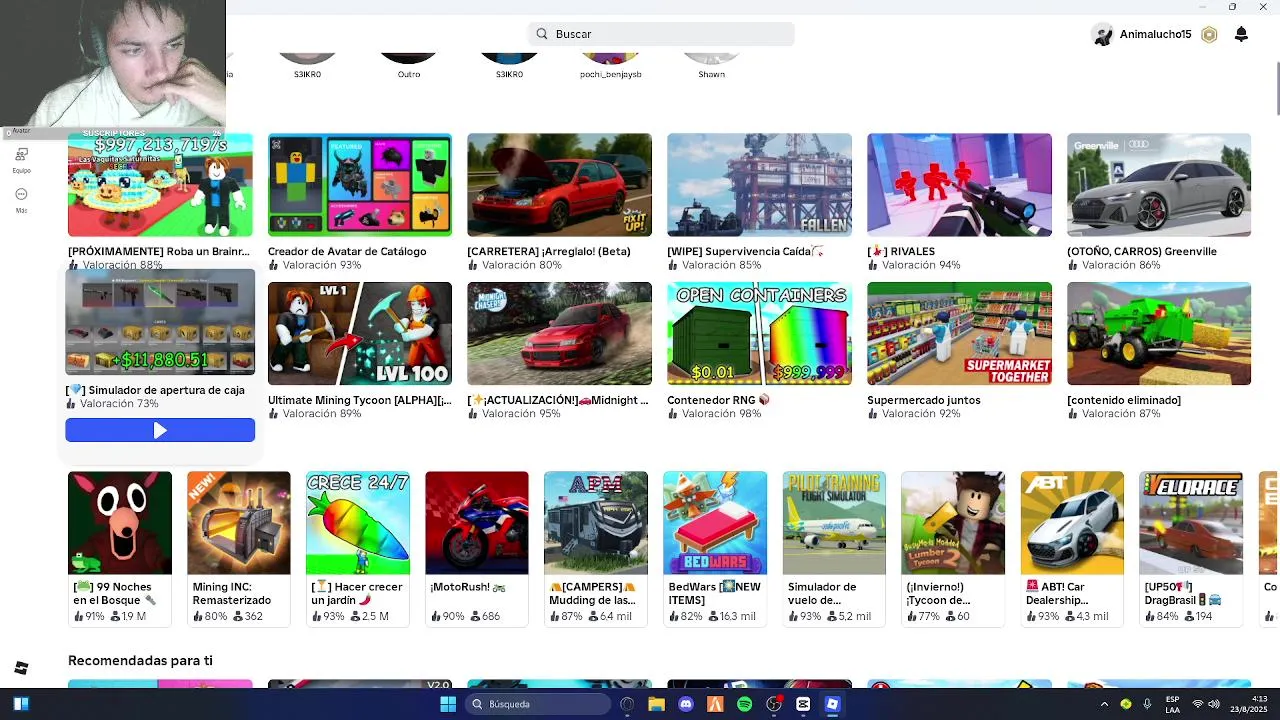Screen dimensions: 1280x720
Task: Open the orange A taskbar app
Action: [x=715, y=704]
